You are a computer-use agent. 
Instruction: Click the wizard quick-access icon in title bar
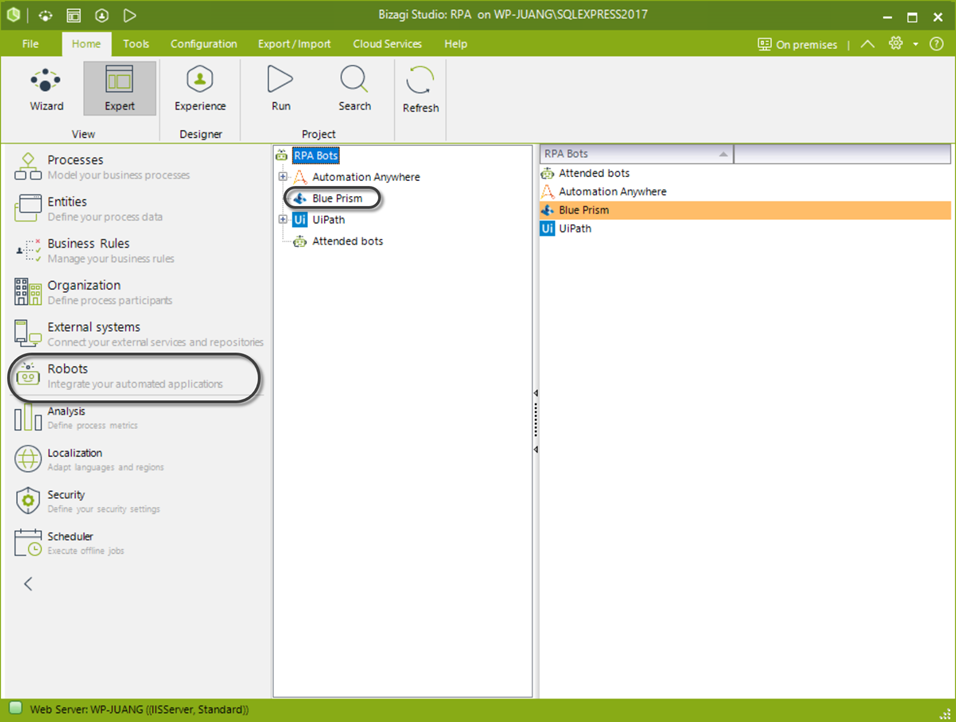(46, 15)
